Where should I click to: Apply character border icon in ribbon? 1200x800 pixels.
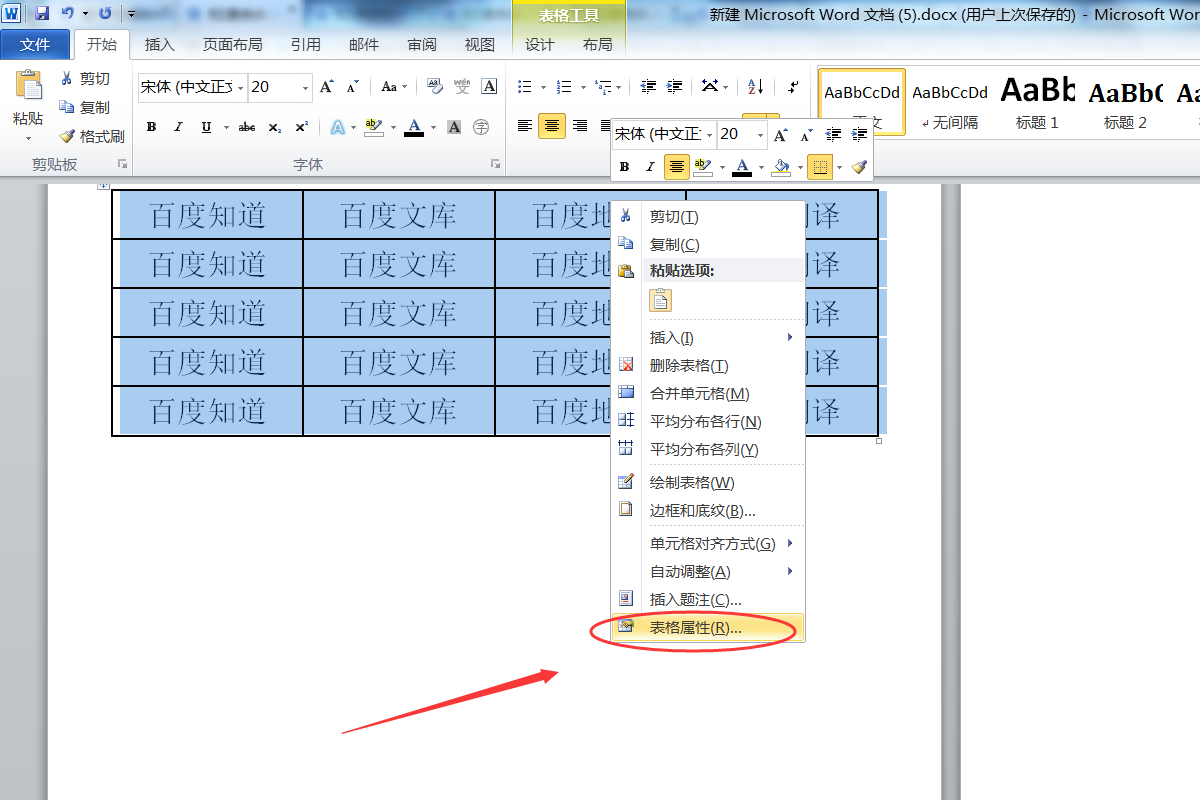[x=489, y=87]
